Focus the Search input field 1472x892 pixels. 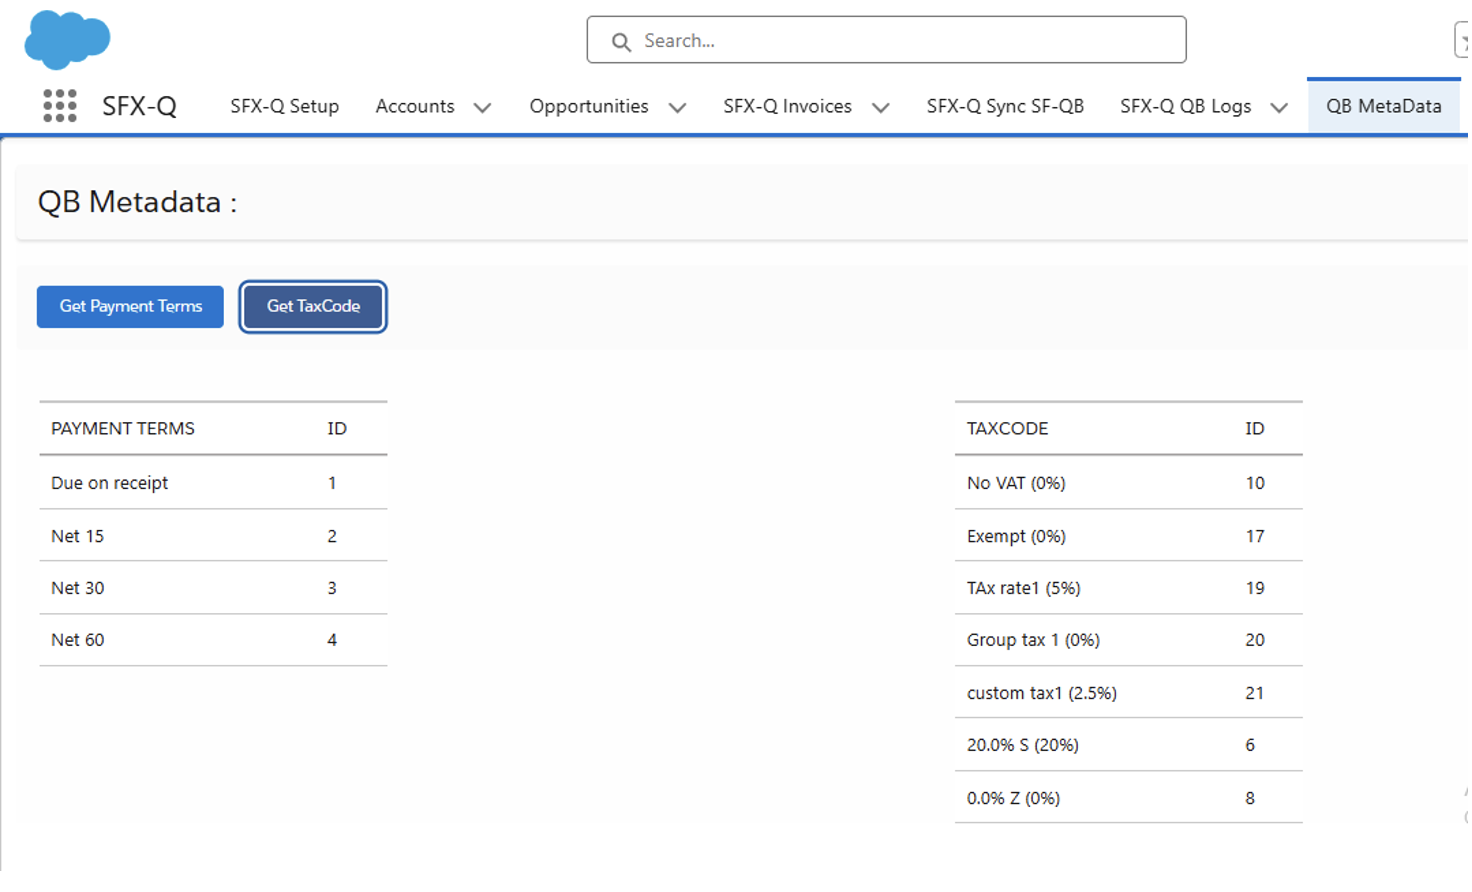click(x=900, y=41)
